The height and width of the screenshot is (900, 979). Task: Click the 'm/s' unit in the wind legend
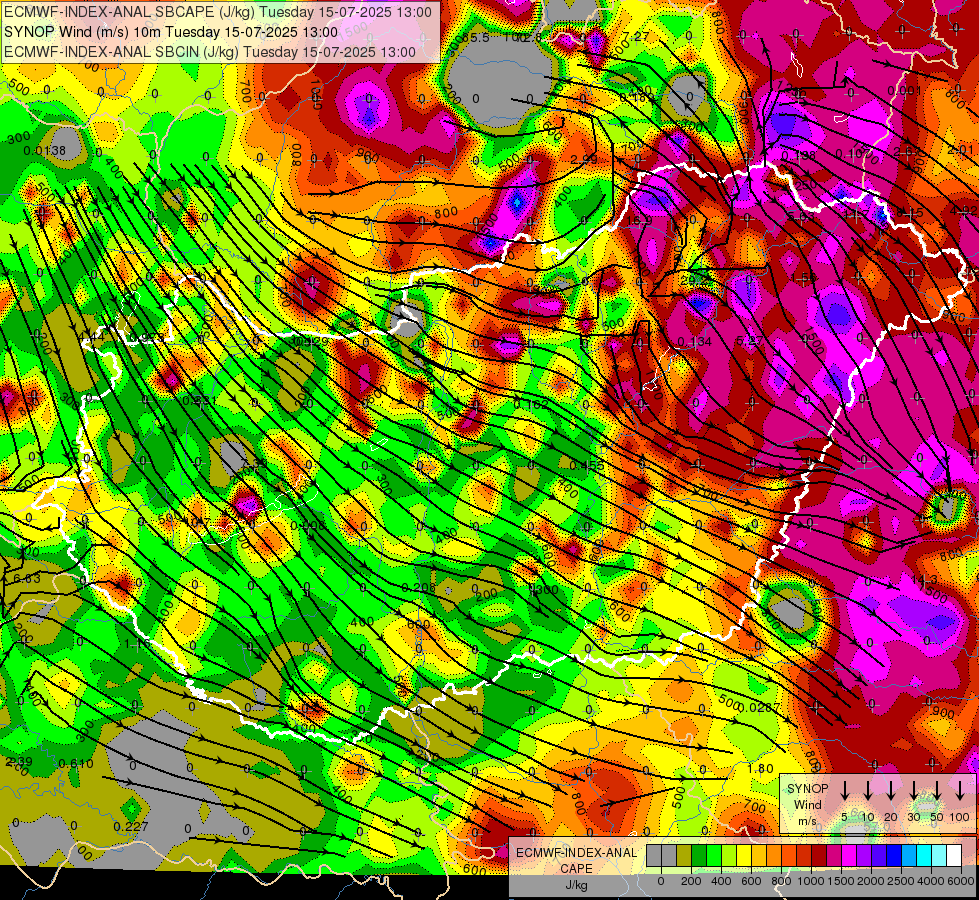click(x=807, y=821)
